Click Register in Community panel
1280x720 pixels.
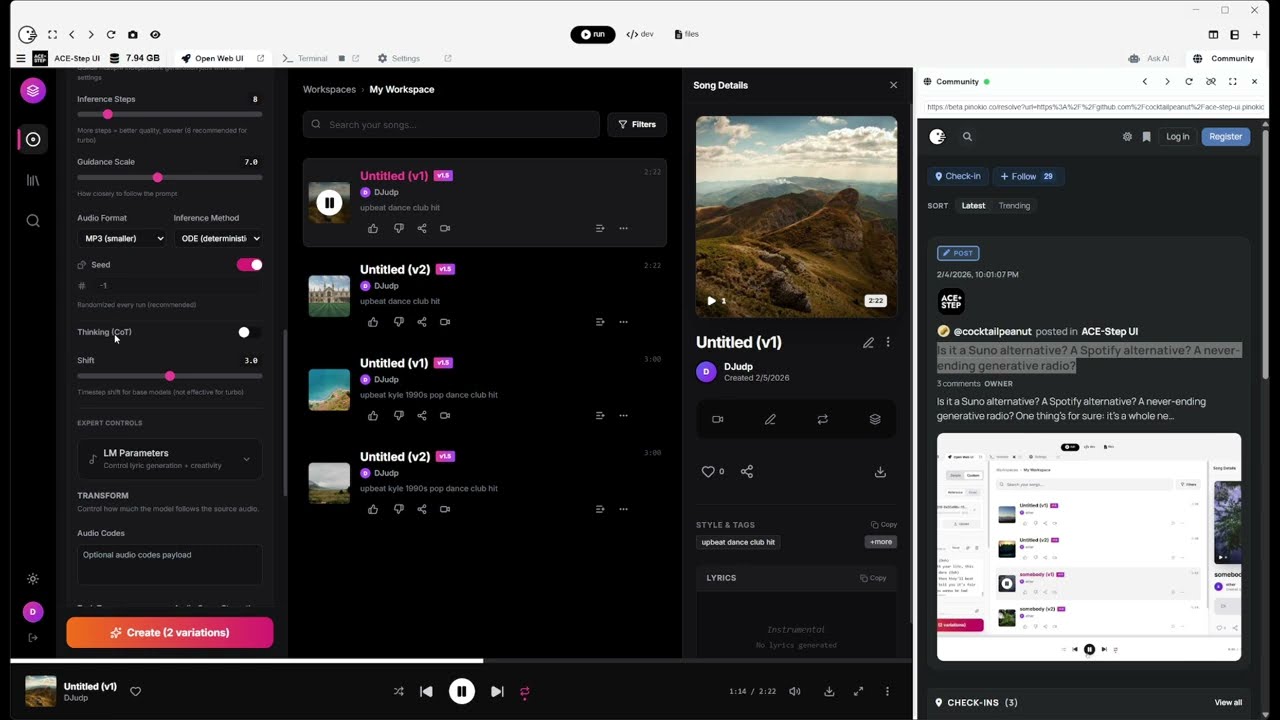[x=1225, y=137]
